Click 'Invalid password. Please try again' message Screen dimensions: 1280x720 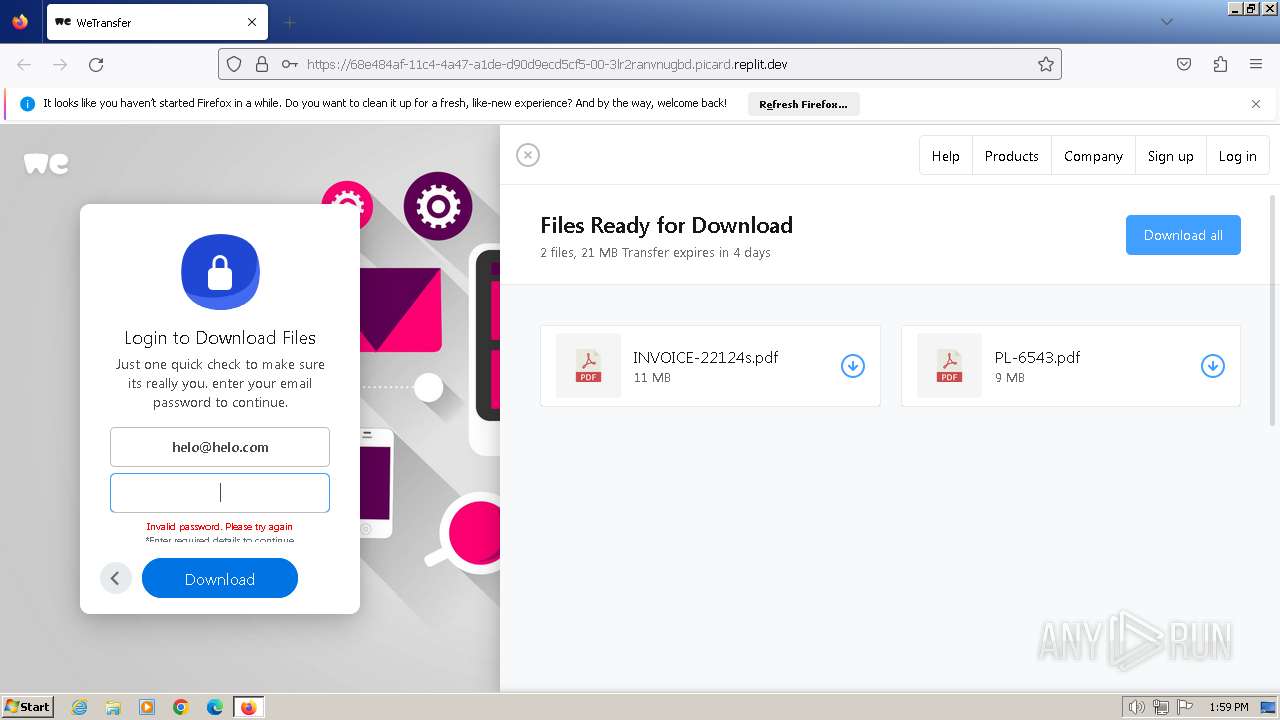tap(220, 527)
